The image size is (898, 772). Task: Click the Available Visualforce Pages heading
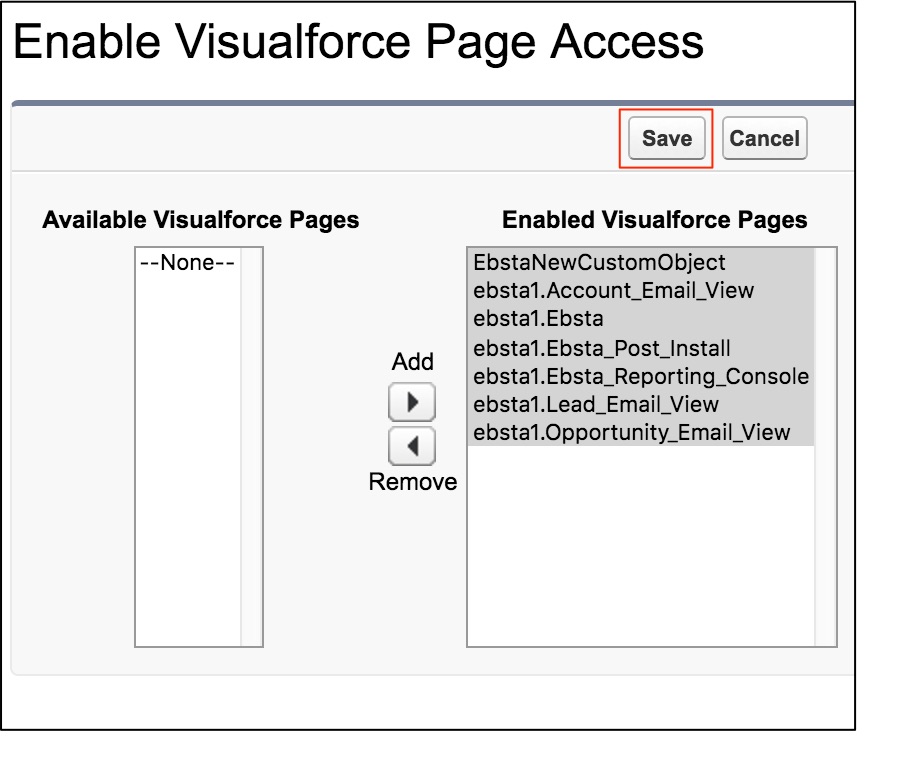[x=200, y=220]
